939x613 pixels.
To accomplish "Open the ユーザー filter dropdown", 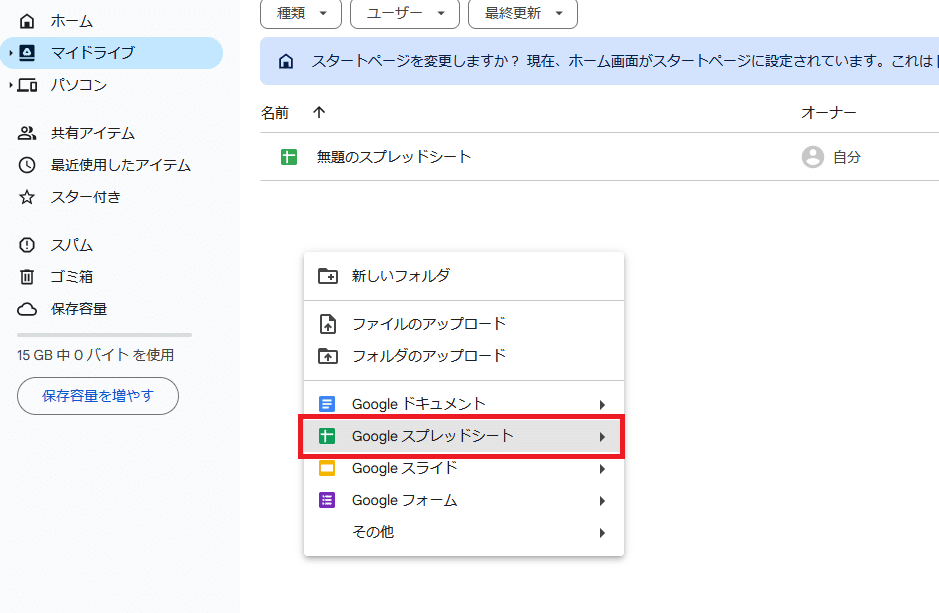I will point(405,13).
